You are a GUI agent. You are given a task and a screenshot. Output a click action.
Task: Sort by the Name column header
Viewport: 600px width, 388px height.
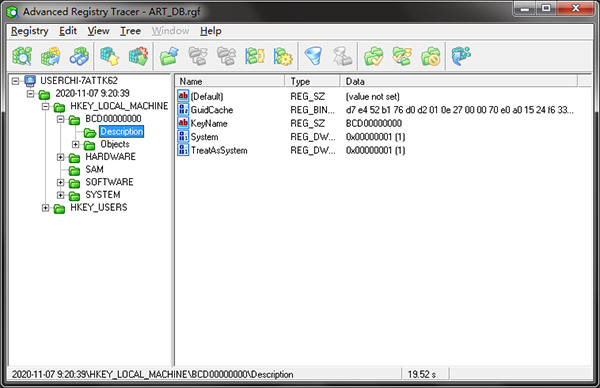[230, 81]
